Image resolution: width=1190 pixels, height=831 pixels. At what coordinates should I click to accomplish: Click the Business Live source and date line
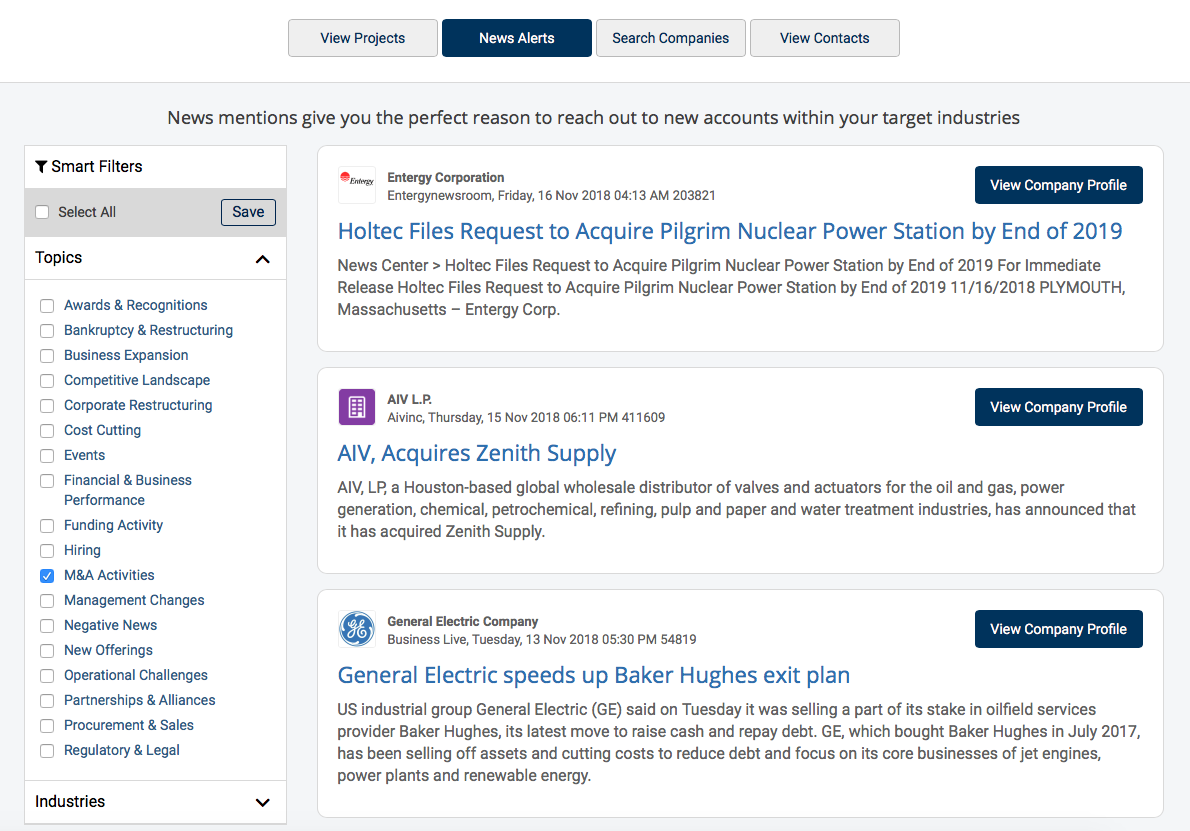pos(542,640)
